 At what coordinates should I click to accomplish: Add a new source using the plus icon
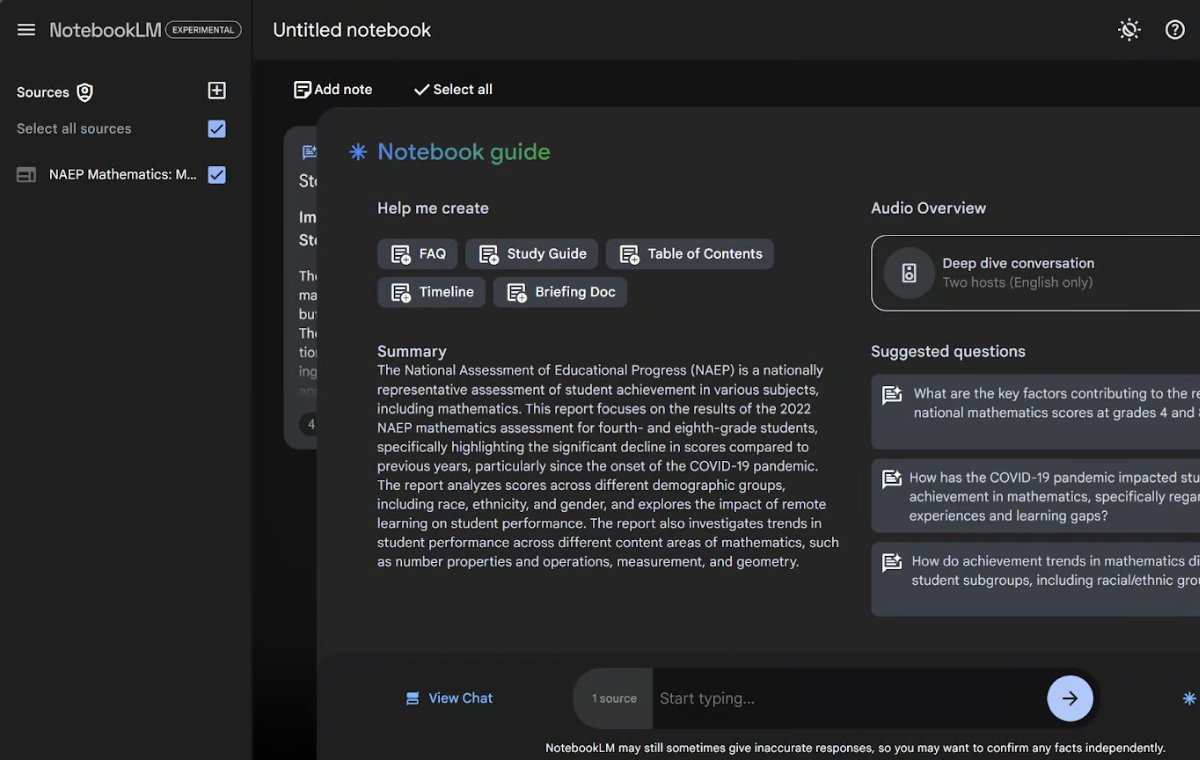click(216, 91)
